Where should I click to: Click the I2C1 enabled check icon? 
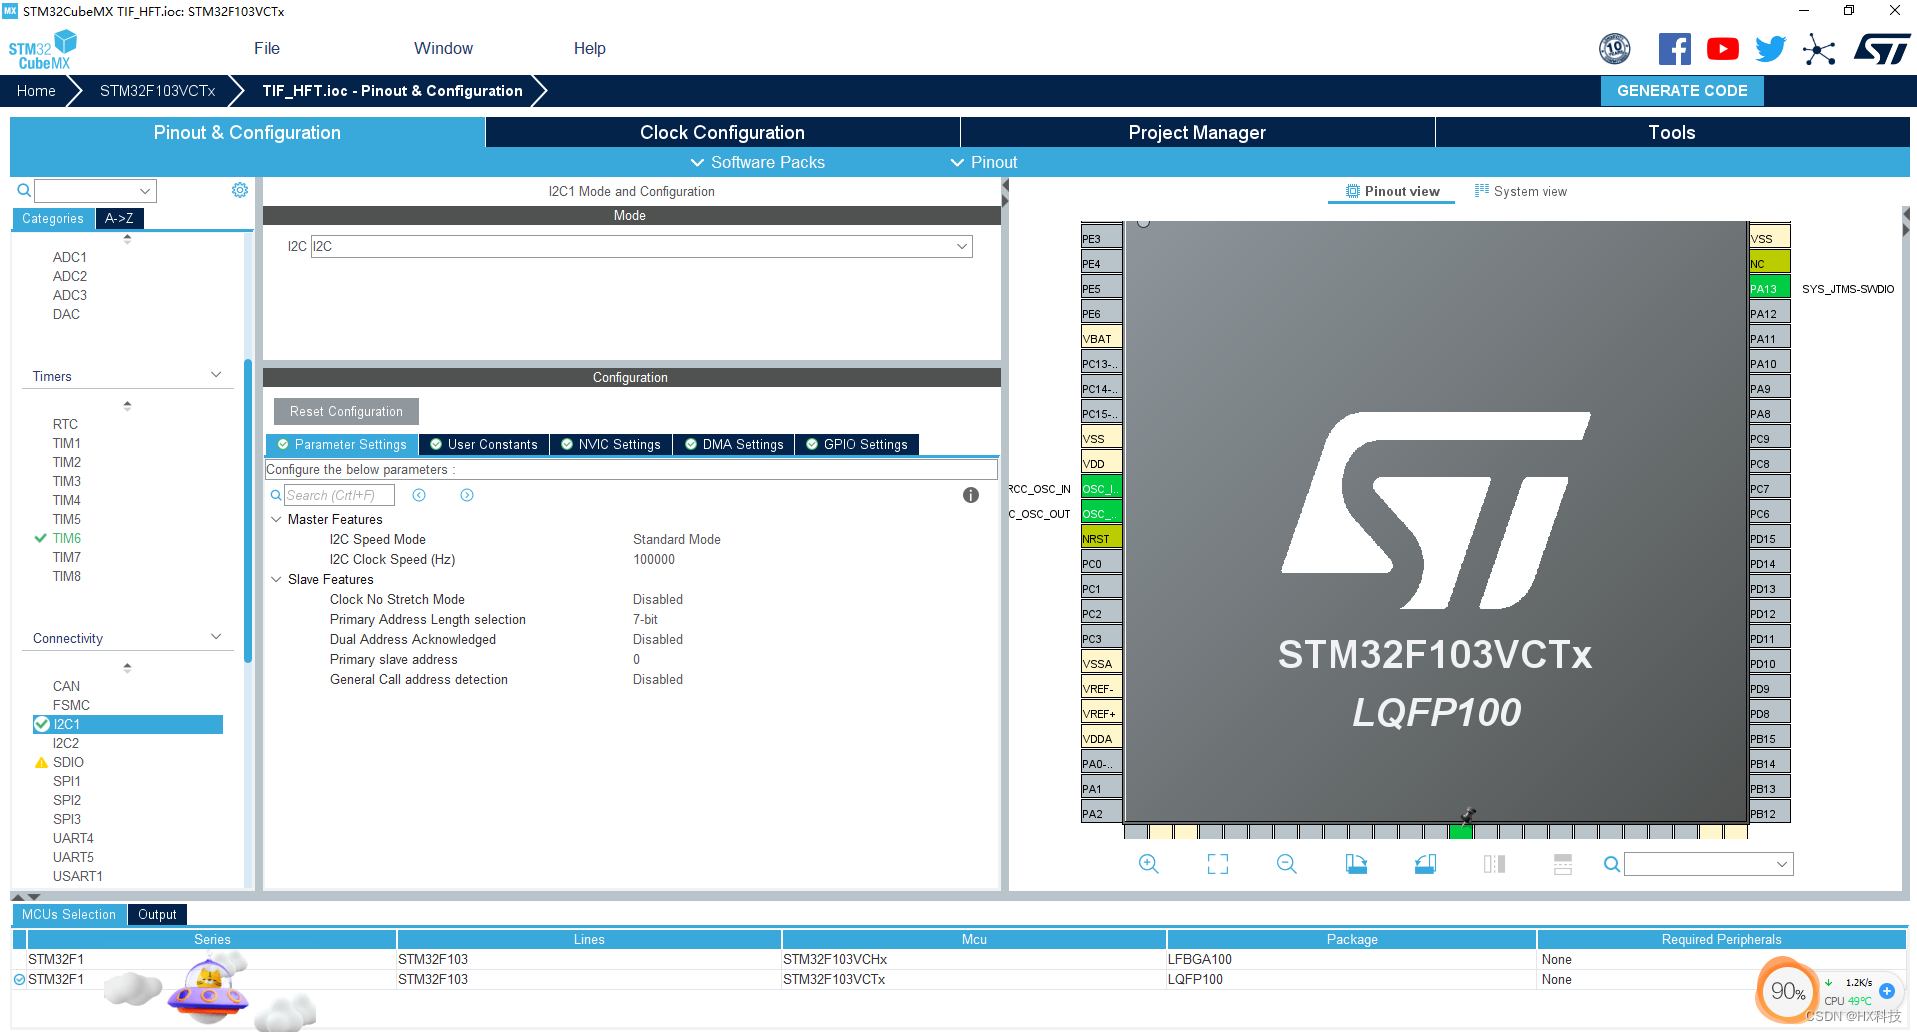coord(42,724)
